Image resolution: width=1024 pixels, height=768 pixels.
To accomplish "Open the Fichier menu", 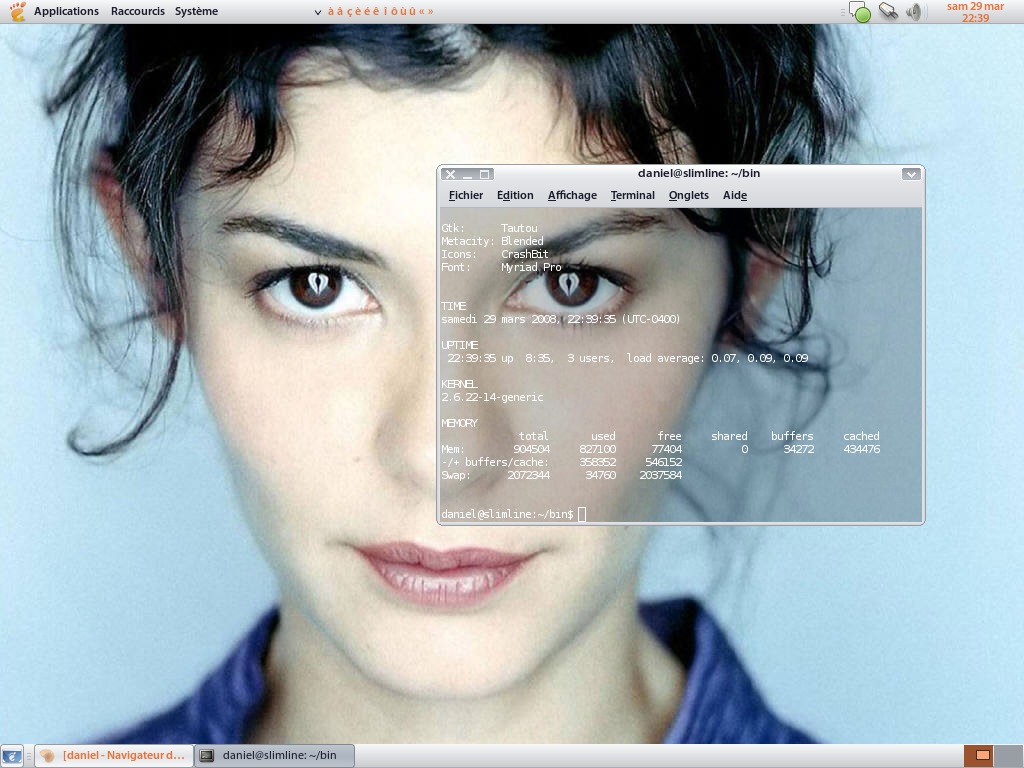I will tap(466, 195).
